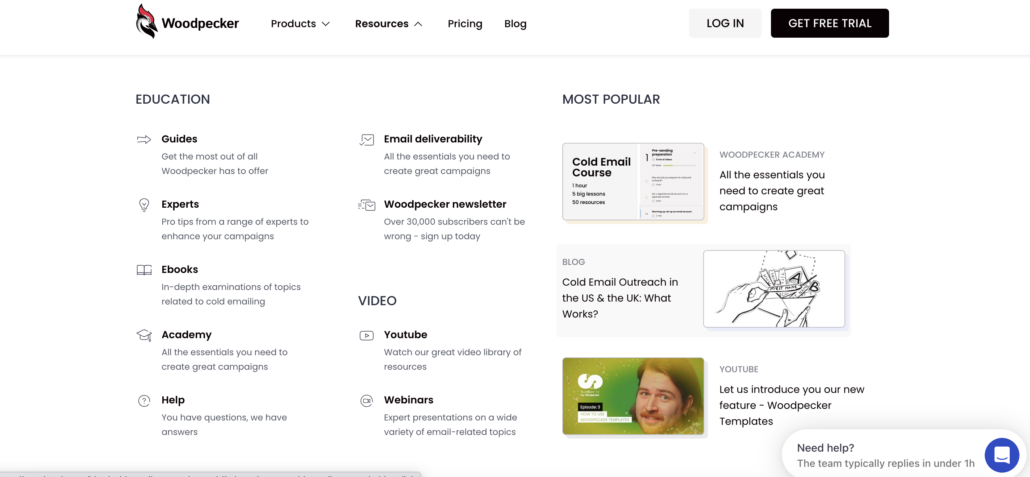
Task: Click the LOG IN button
Action: coord(725,23)
